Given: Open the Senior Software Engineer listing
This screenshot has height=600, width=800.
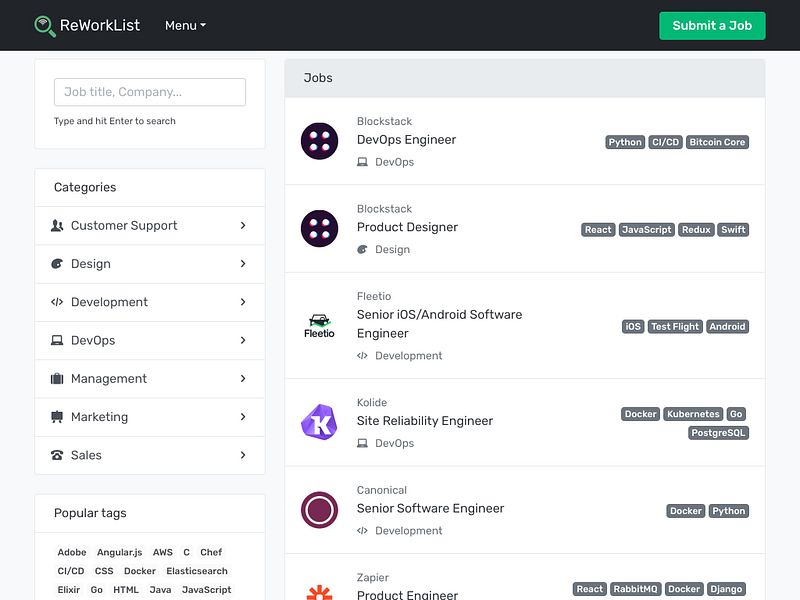Looking at the screenshot, I should (x=430, y=508).
